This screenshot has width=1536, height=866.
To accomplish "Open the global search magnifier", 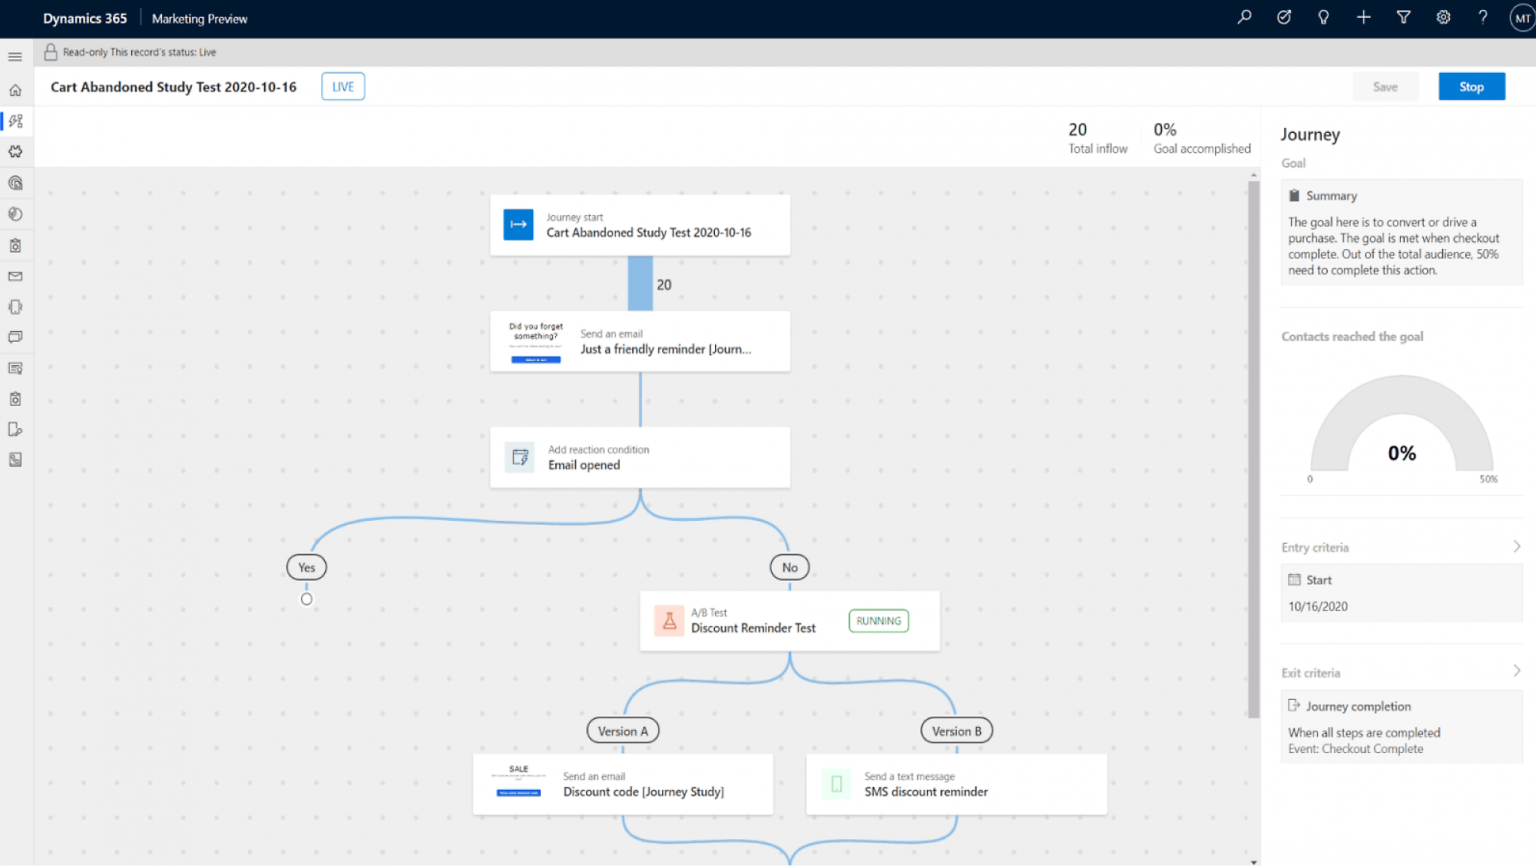I will [x=1243, y=17].
